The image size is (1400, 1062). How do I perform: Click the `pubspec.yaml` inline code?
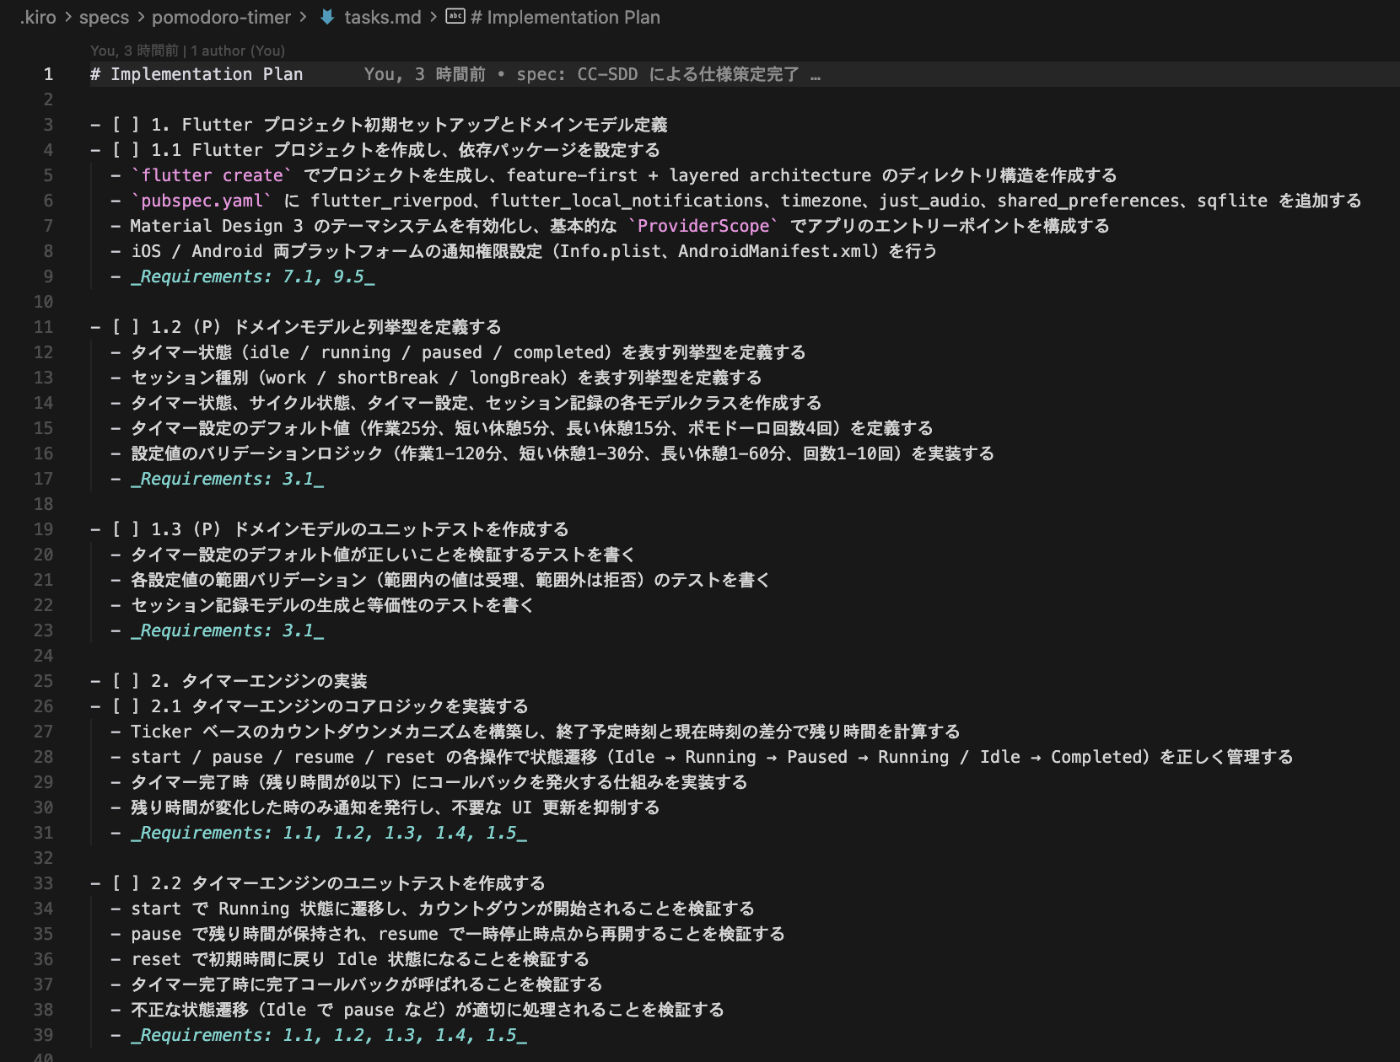click(x=201, y=201)
